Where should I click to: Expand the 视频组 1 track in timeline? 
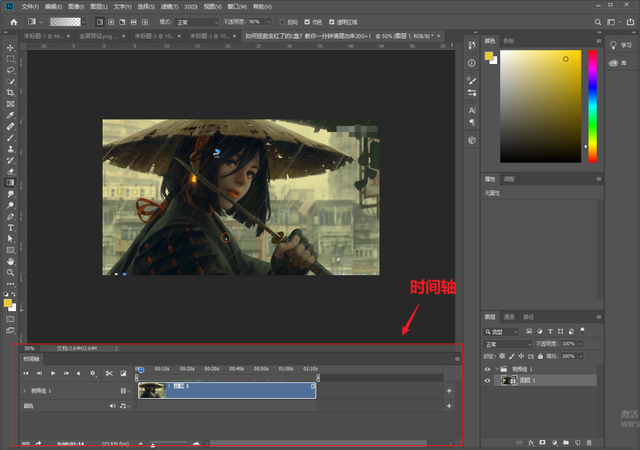tap(24, 391)
